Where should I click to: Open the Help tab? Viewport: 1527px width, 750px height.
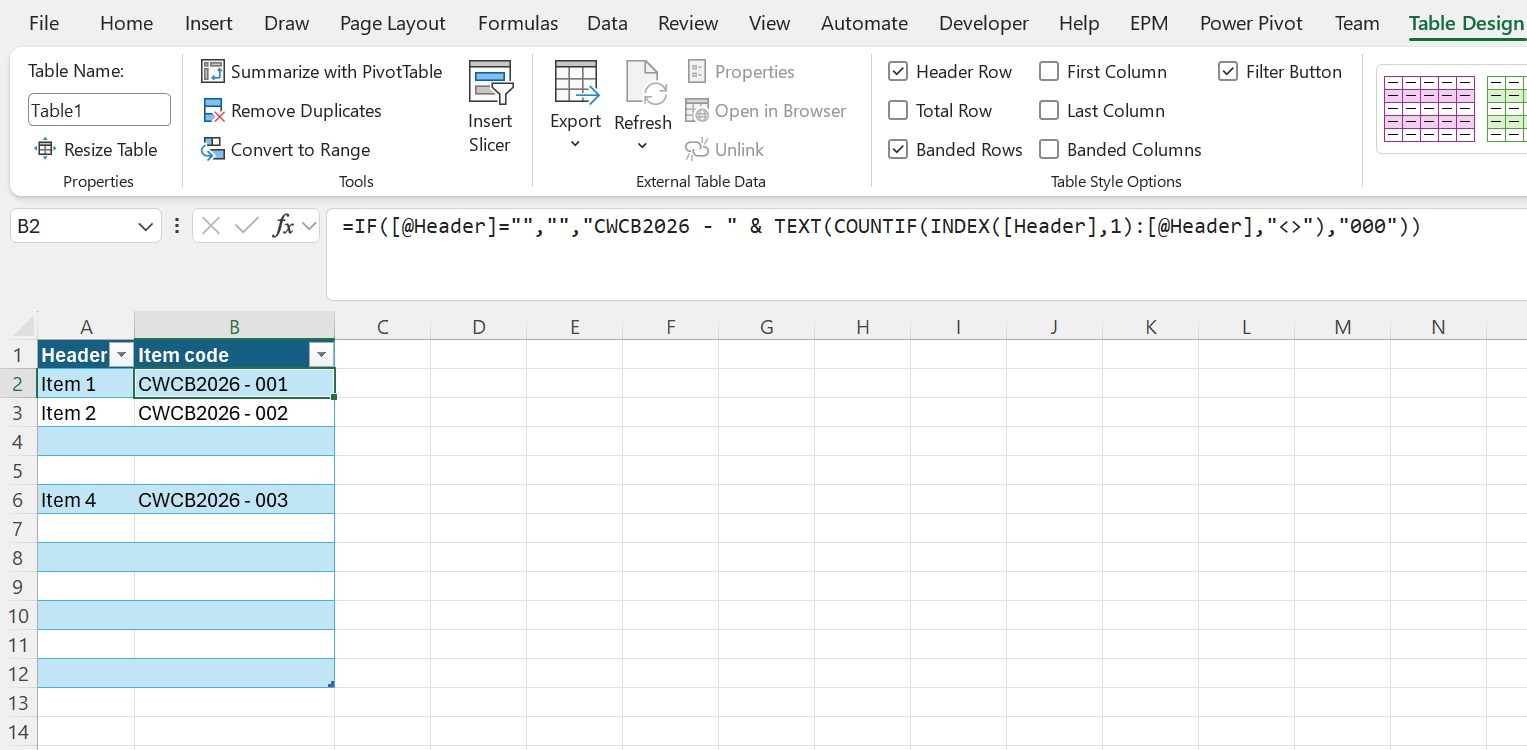pyautogui.click(x=1079, y=23)
